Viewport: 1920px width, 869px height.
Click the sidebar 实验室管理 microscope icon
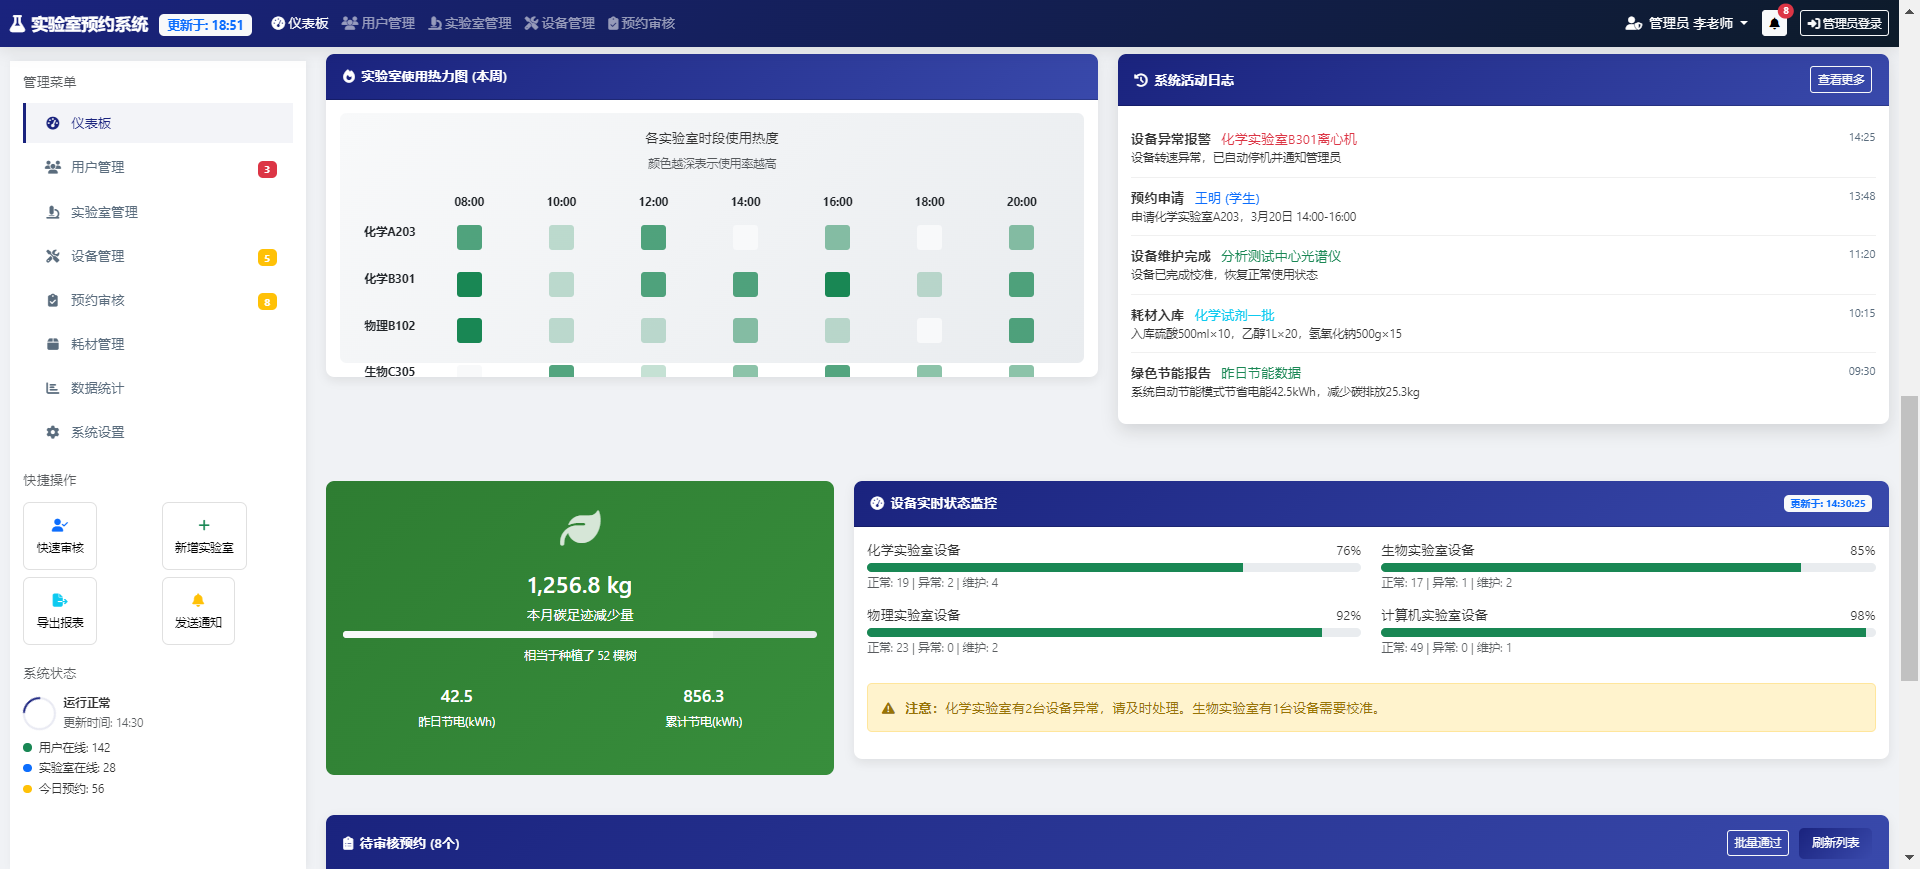point(53,212)
